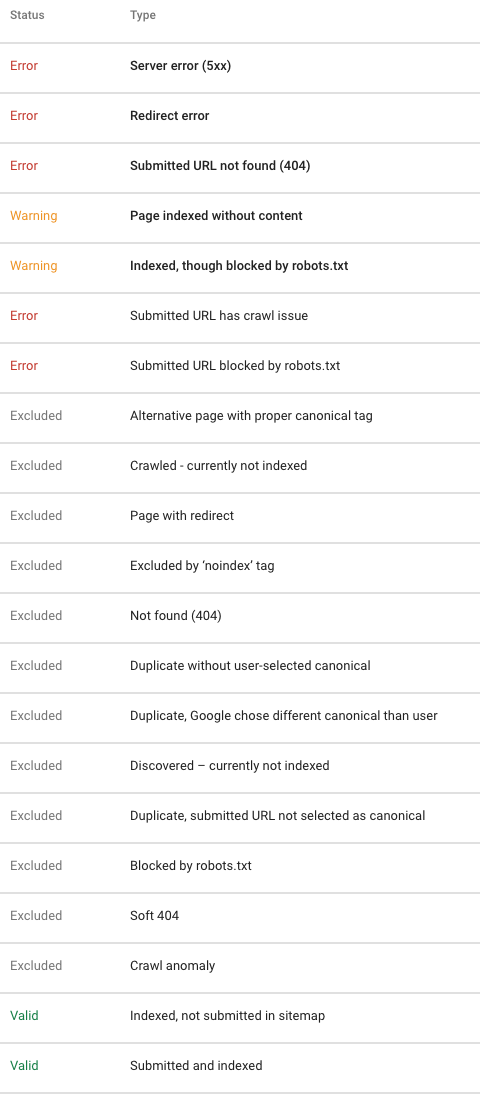Click the Status column header
This screenshot has height=1094, width=480.
coord(27,15)
